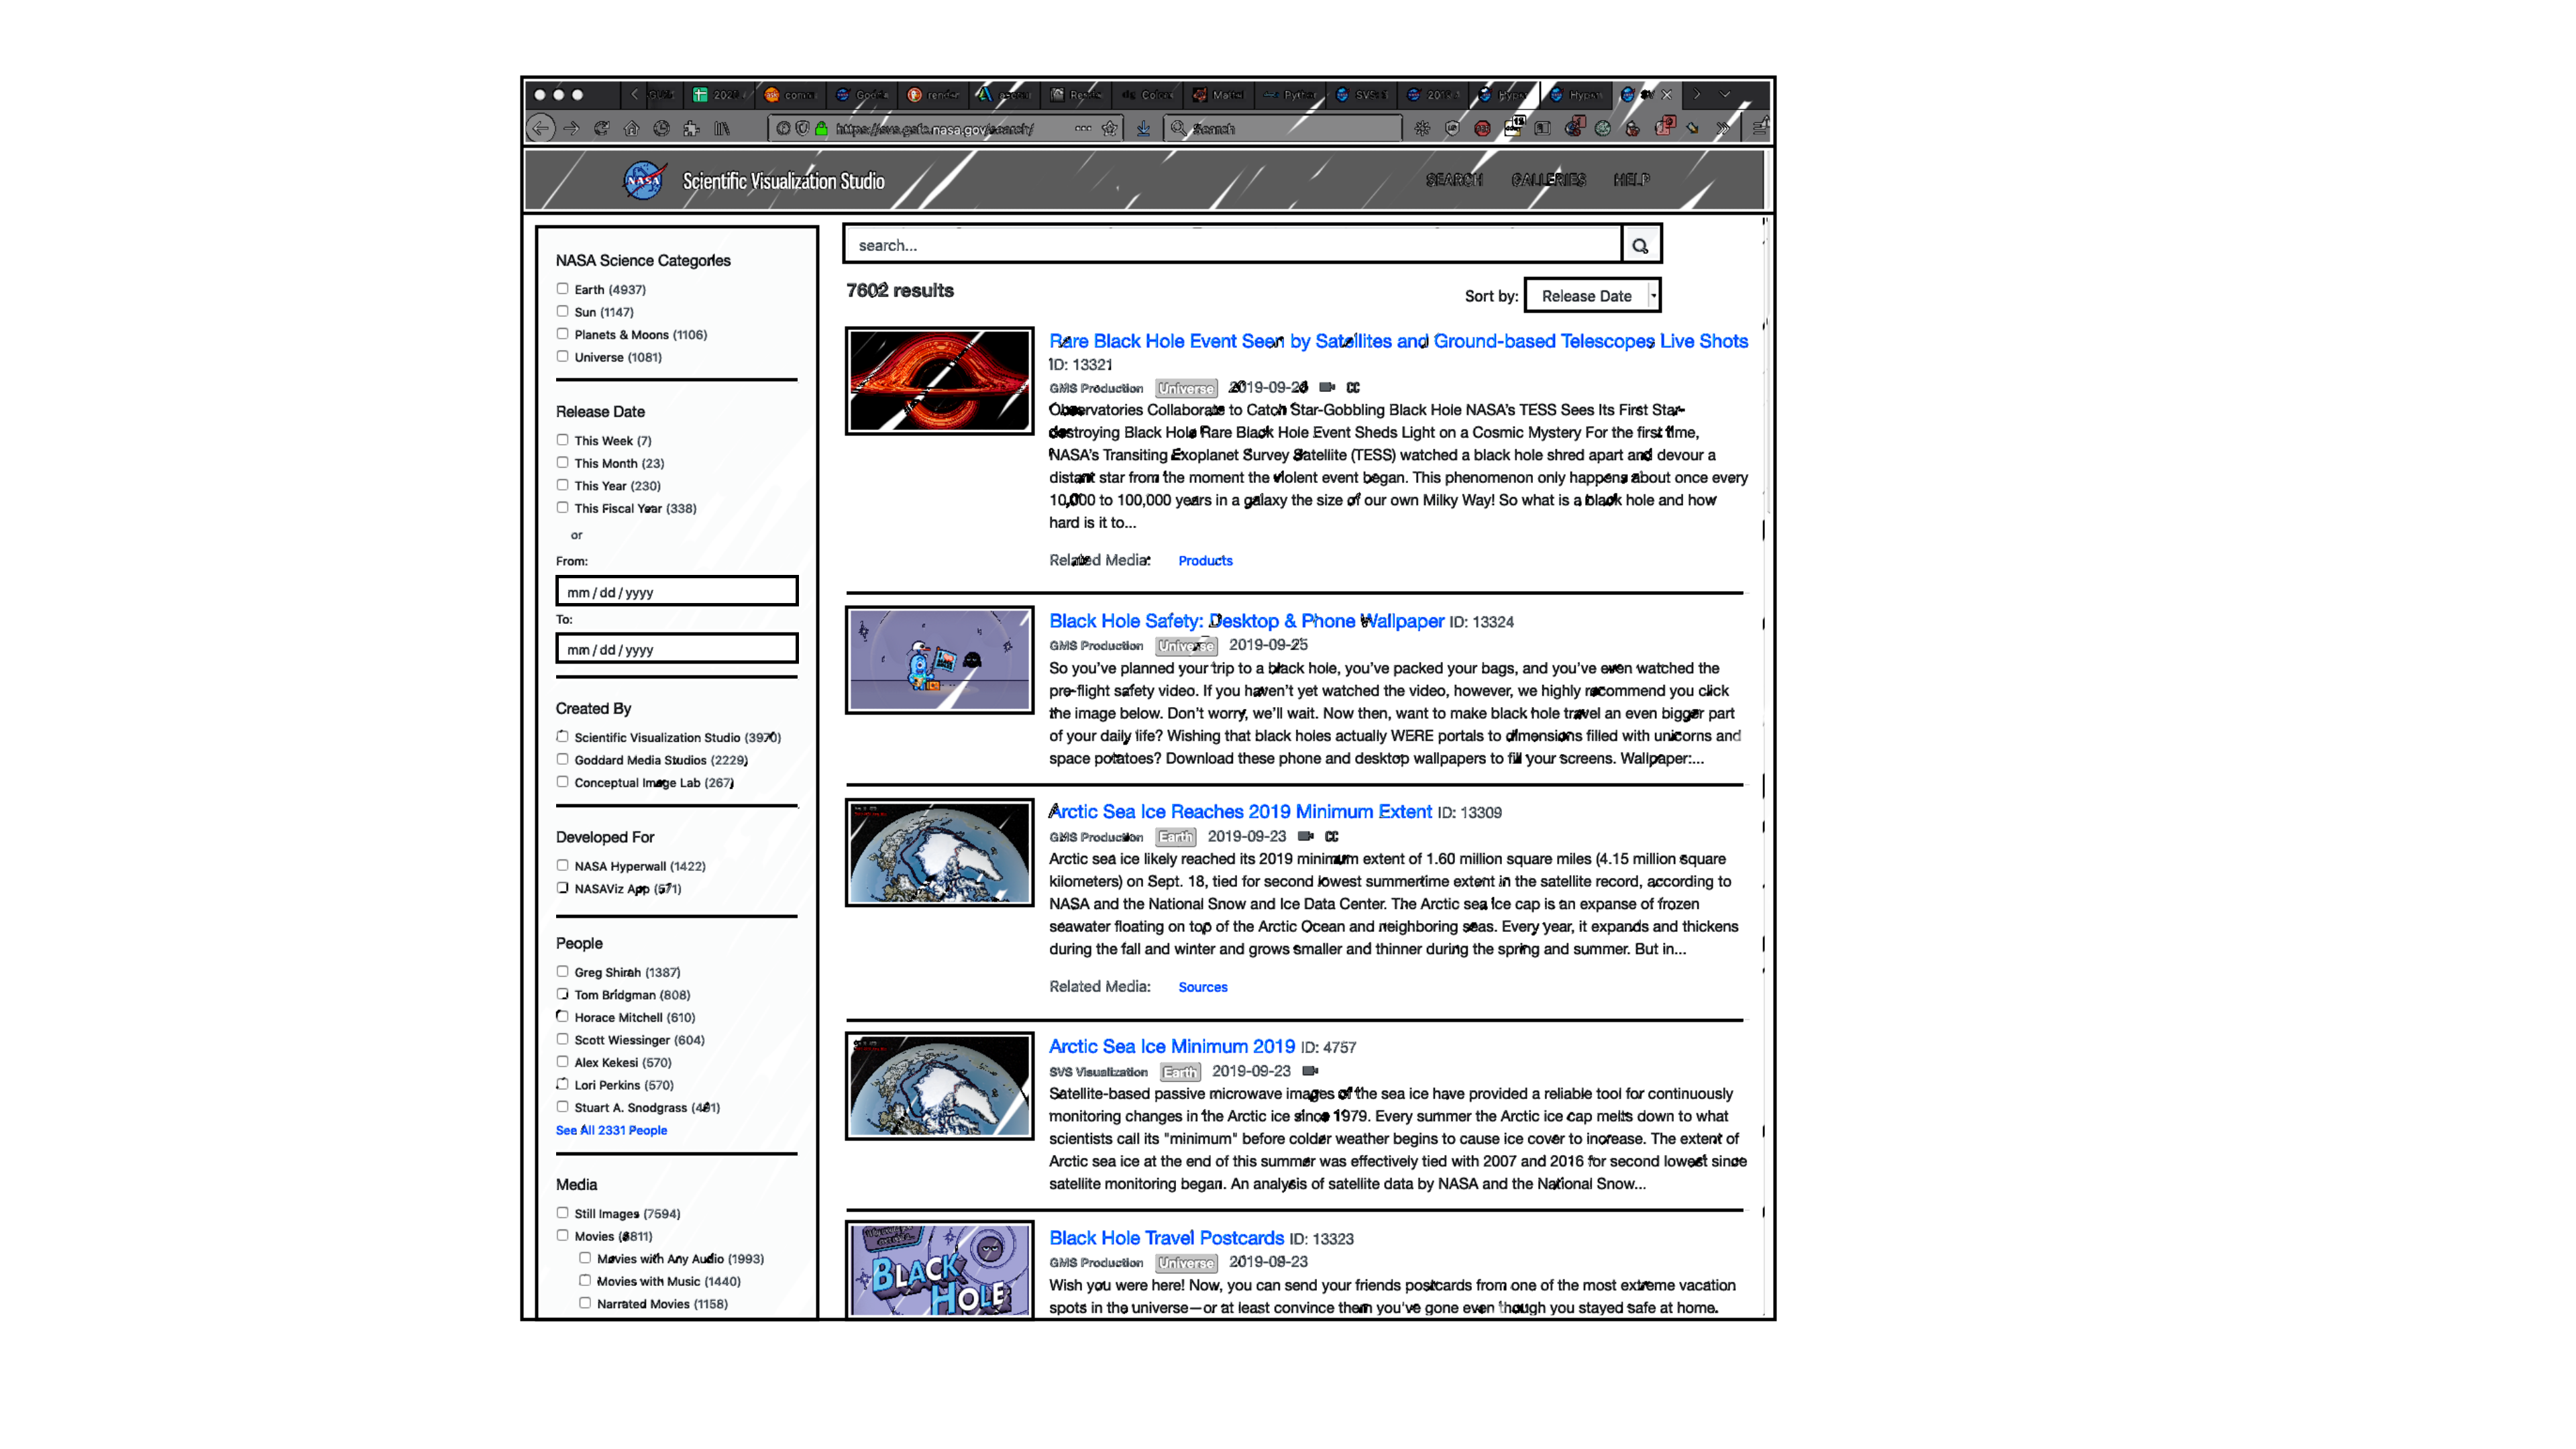
Task: Click See All 2331 People link
Action: (611, 1130)
